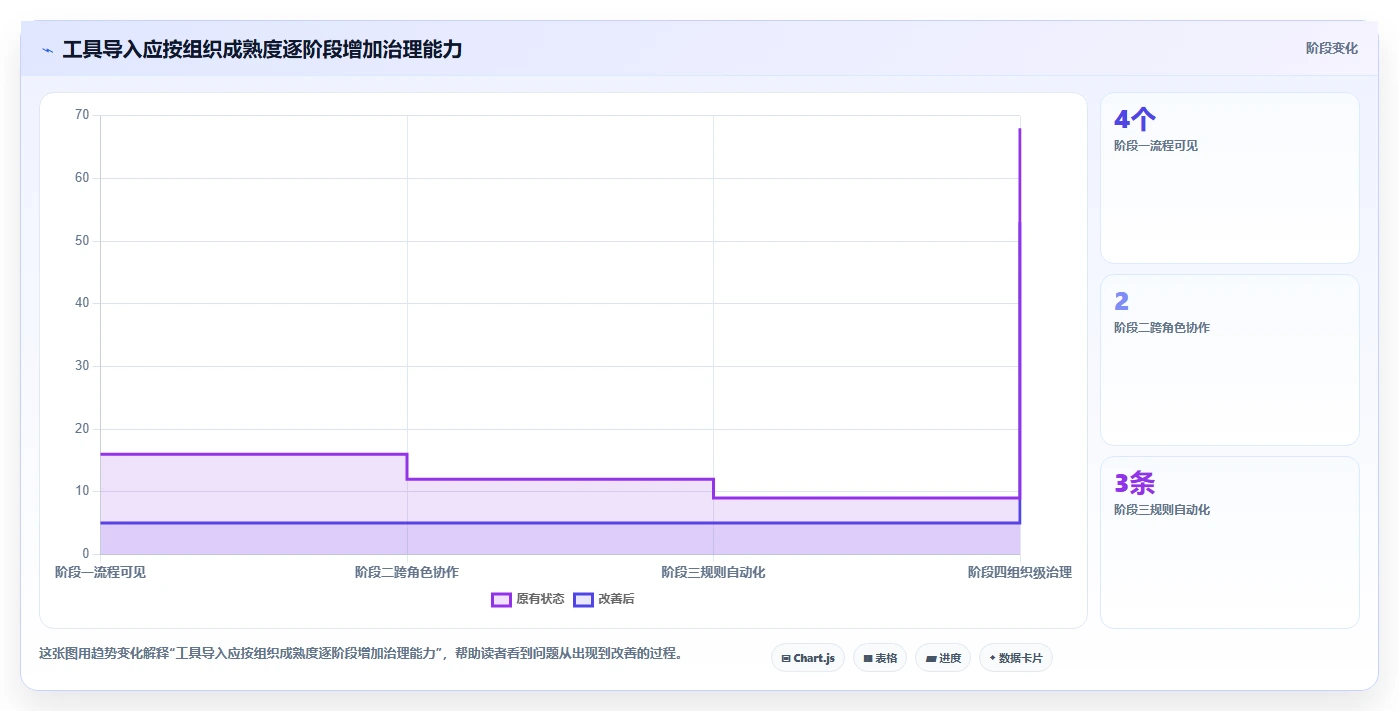Click the blue 改善后 legend swatch
The image size is (1399, 711).
(x=583, y=599)
